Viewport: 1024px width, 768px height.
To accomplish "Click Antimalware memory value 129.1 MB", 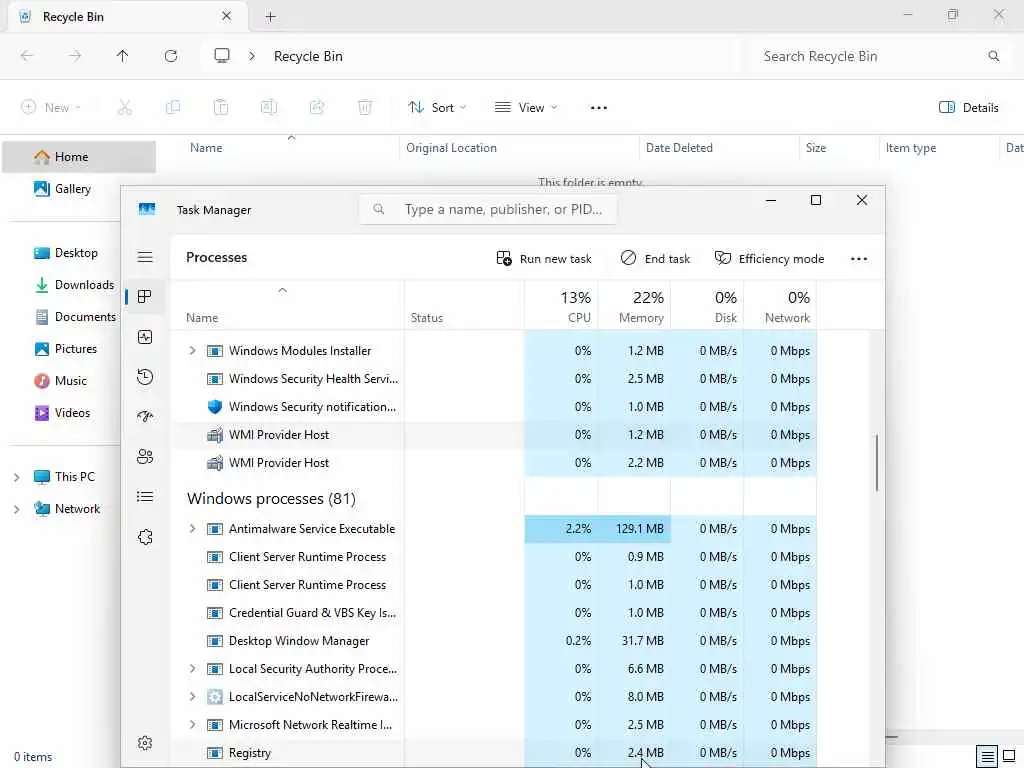I will (639, 529).
